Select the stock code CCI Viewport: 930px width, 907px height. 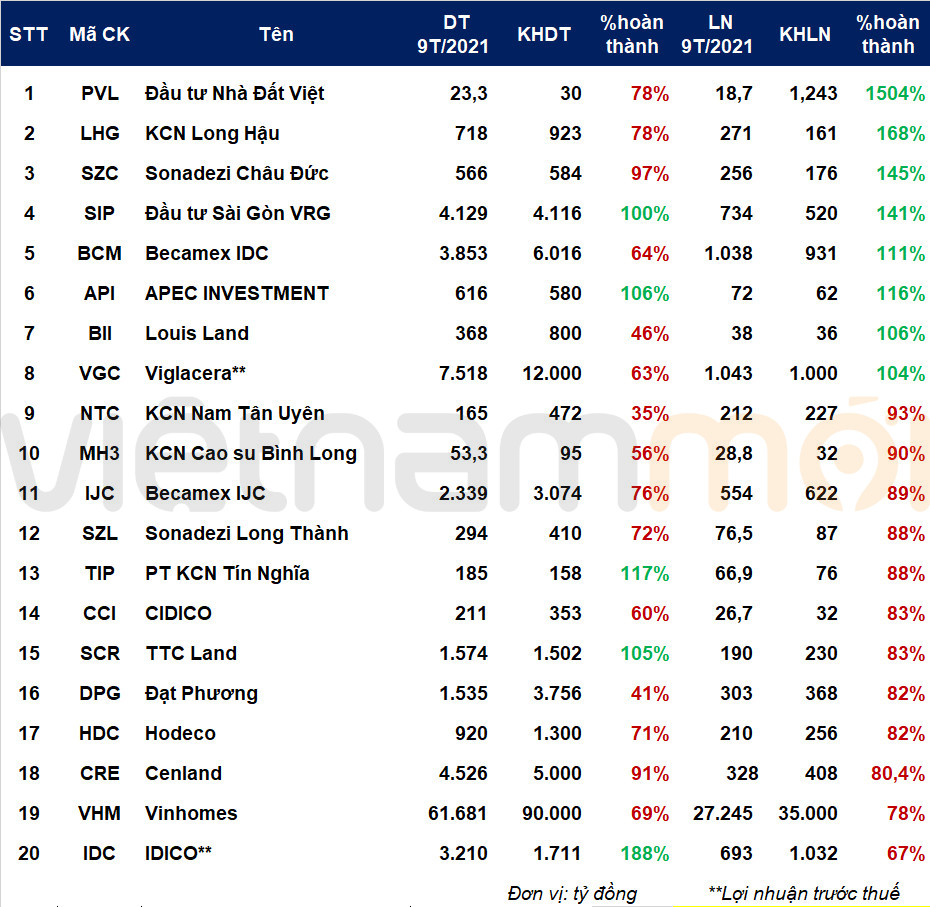[99, 613]
